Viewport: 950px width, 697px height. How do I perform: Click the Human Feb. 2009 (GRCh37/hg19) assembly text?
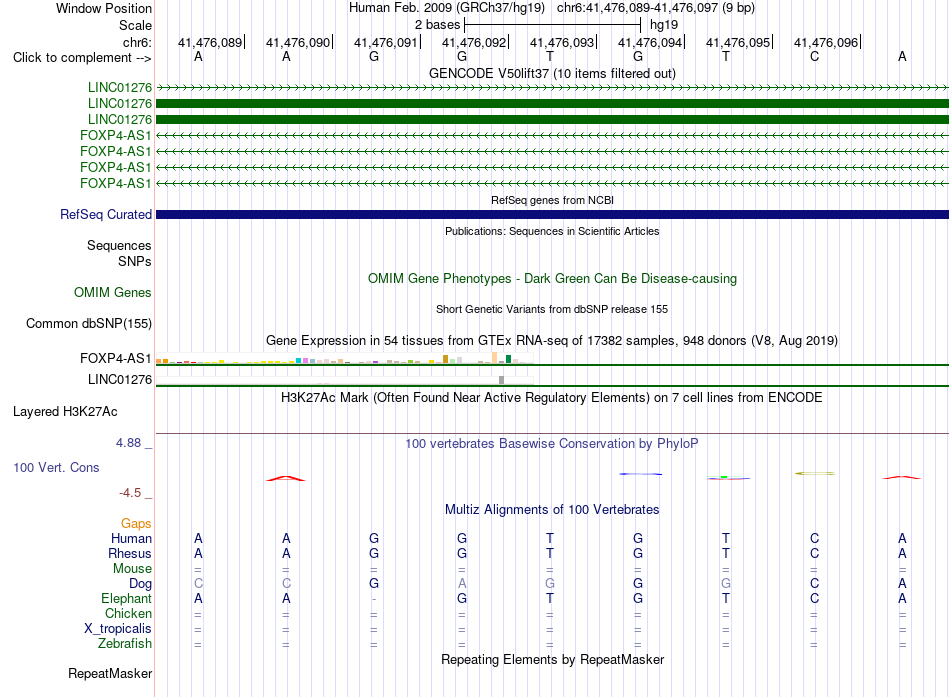pyautogui.click(x=447, y=8)
